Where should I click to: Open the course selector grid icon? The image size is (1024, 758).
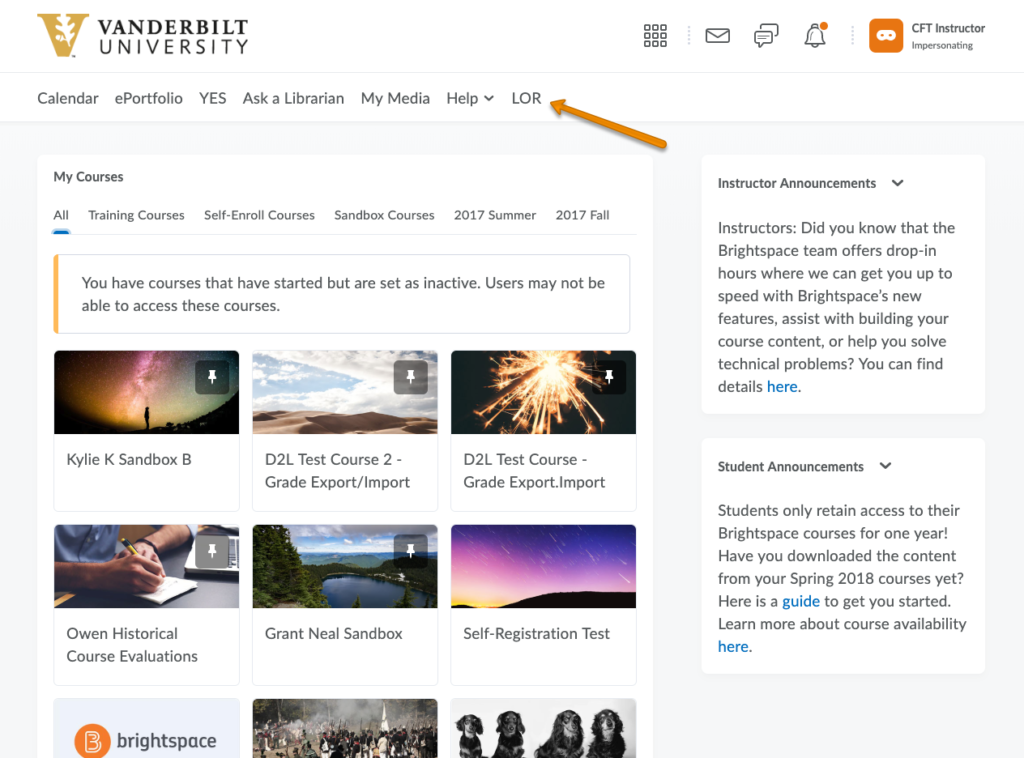coord(655,36)
